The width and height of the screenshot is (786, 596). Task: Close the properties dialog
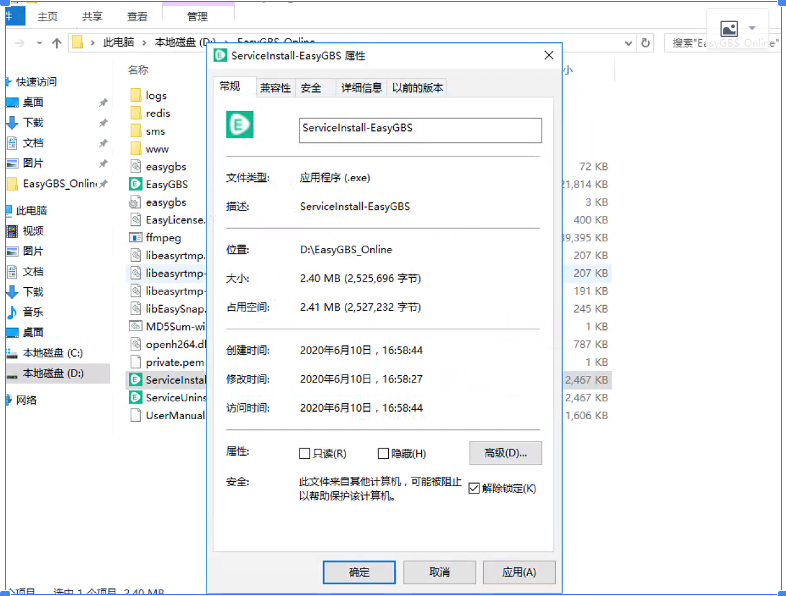click(x=549, y=55)
